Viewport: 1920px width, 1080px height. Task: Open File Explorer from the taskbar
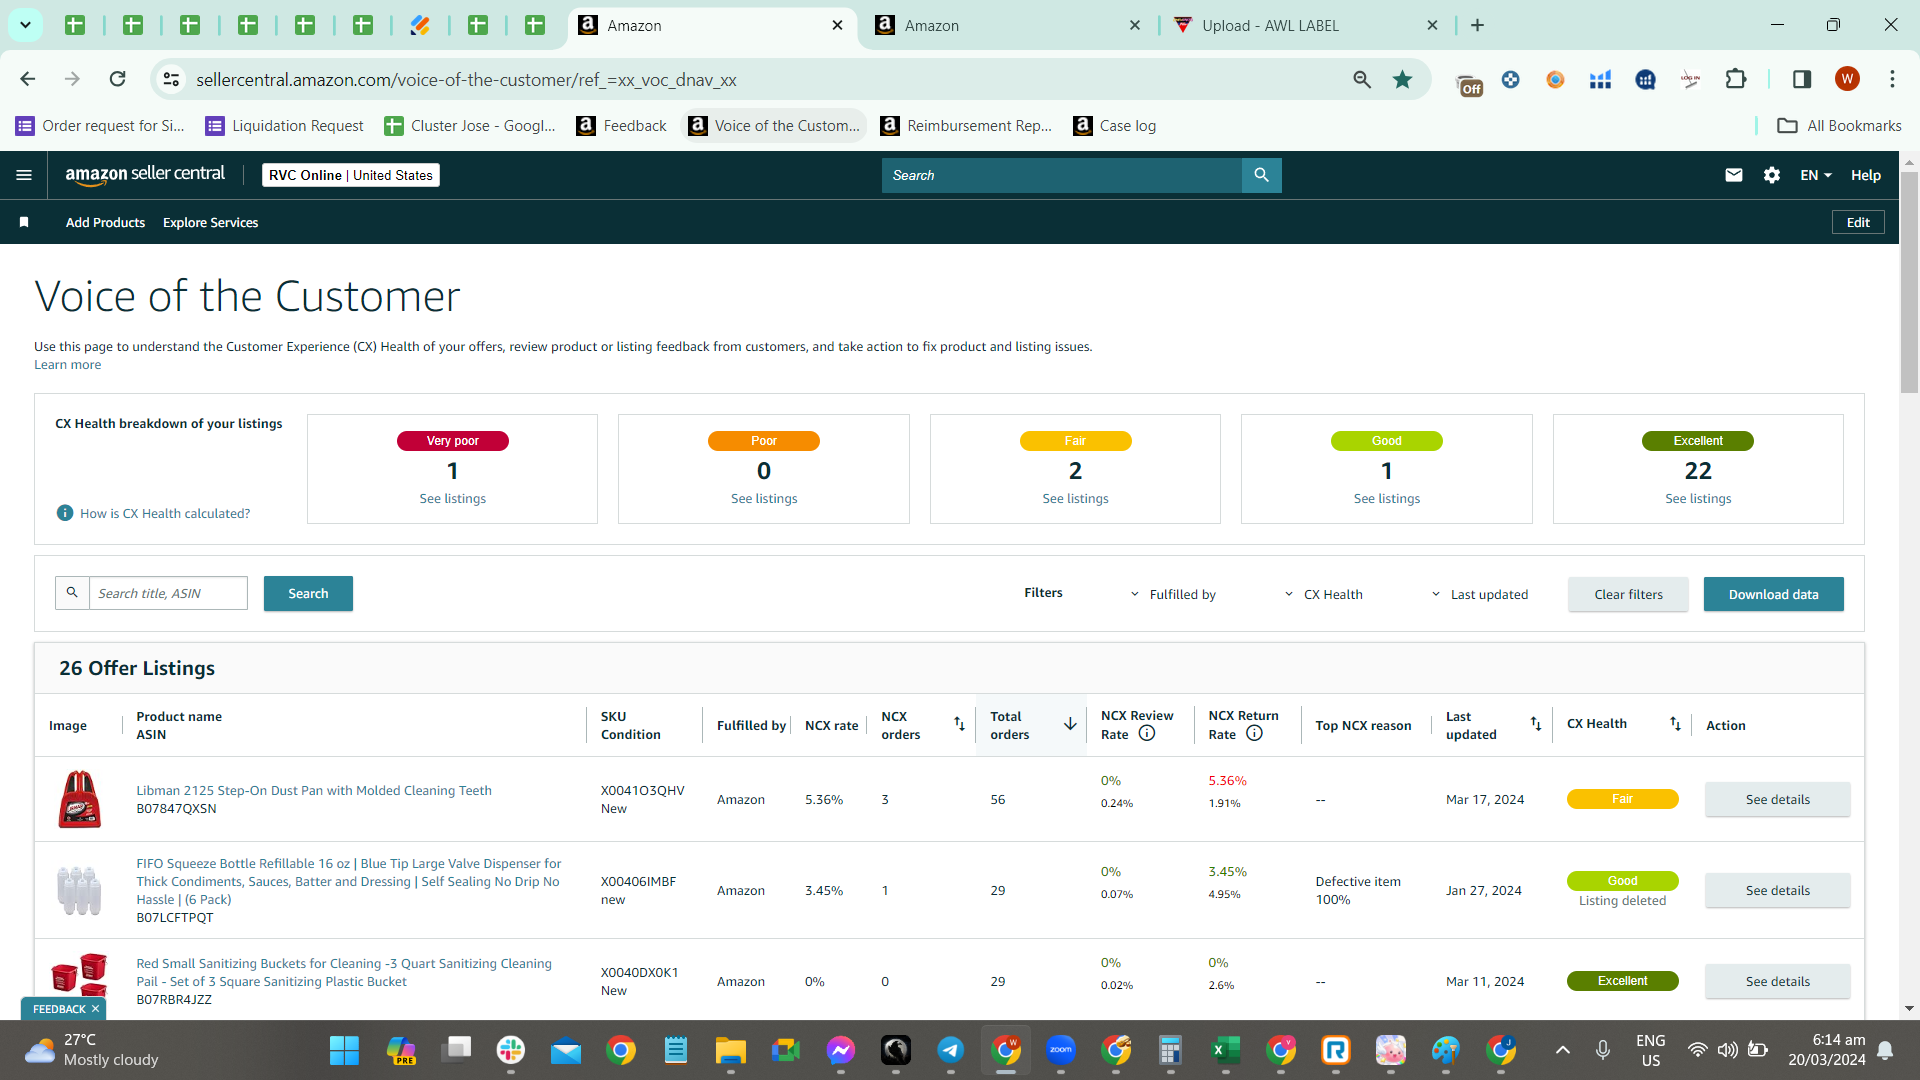pyautogui.click(x=731, y=1050)
